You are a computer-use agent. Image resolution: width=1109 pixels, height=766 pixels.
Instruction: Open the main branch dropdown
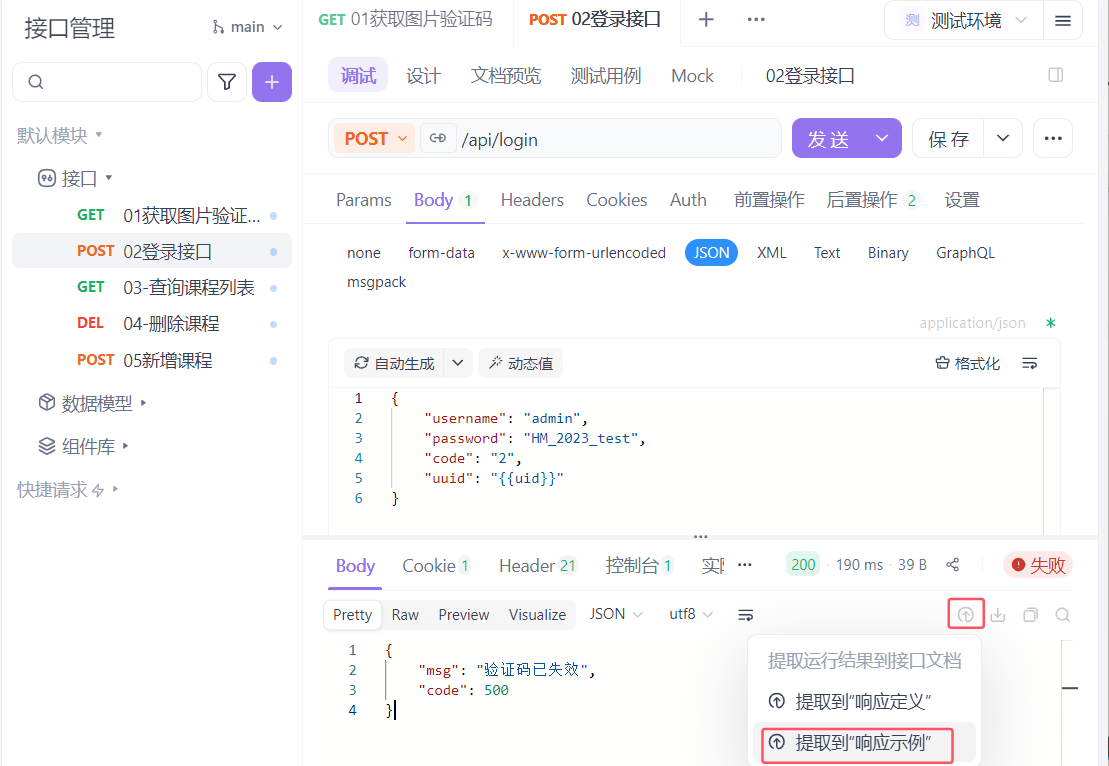[248, 27]
